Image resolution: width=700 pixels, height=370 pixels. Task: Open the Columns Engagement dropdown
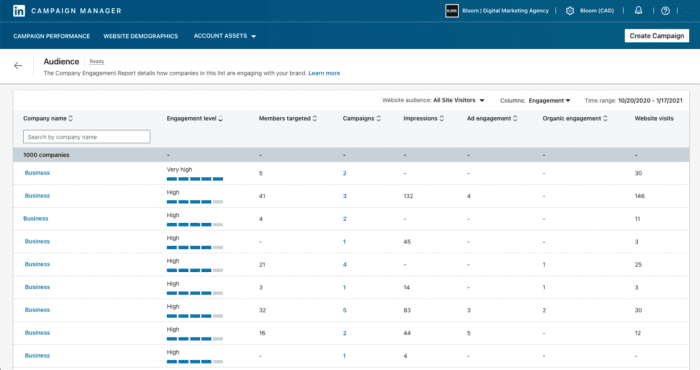pyautogui.click(x=549, y=100)
